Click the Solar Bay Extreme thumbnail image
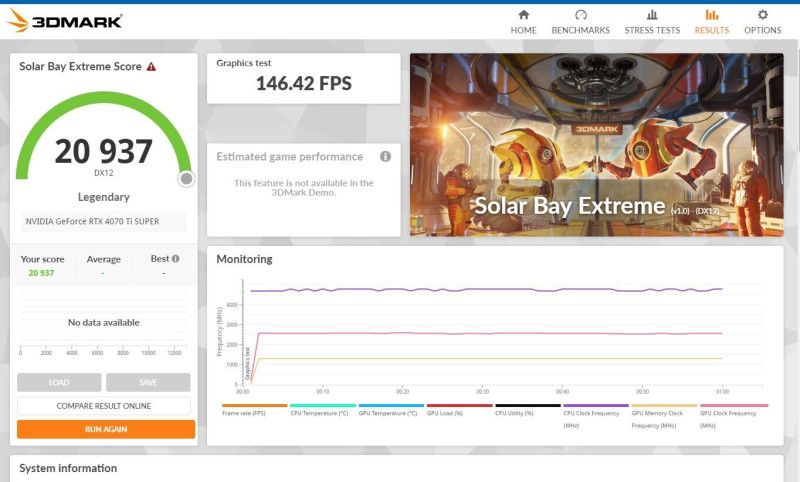Viewport: 800px width, 482px height. click(x=596, y=144)
